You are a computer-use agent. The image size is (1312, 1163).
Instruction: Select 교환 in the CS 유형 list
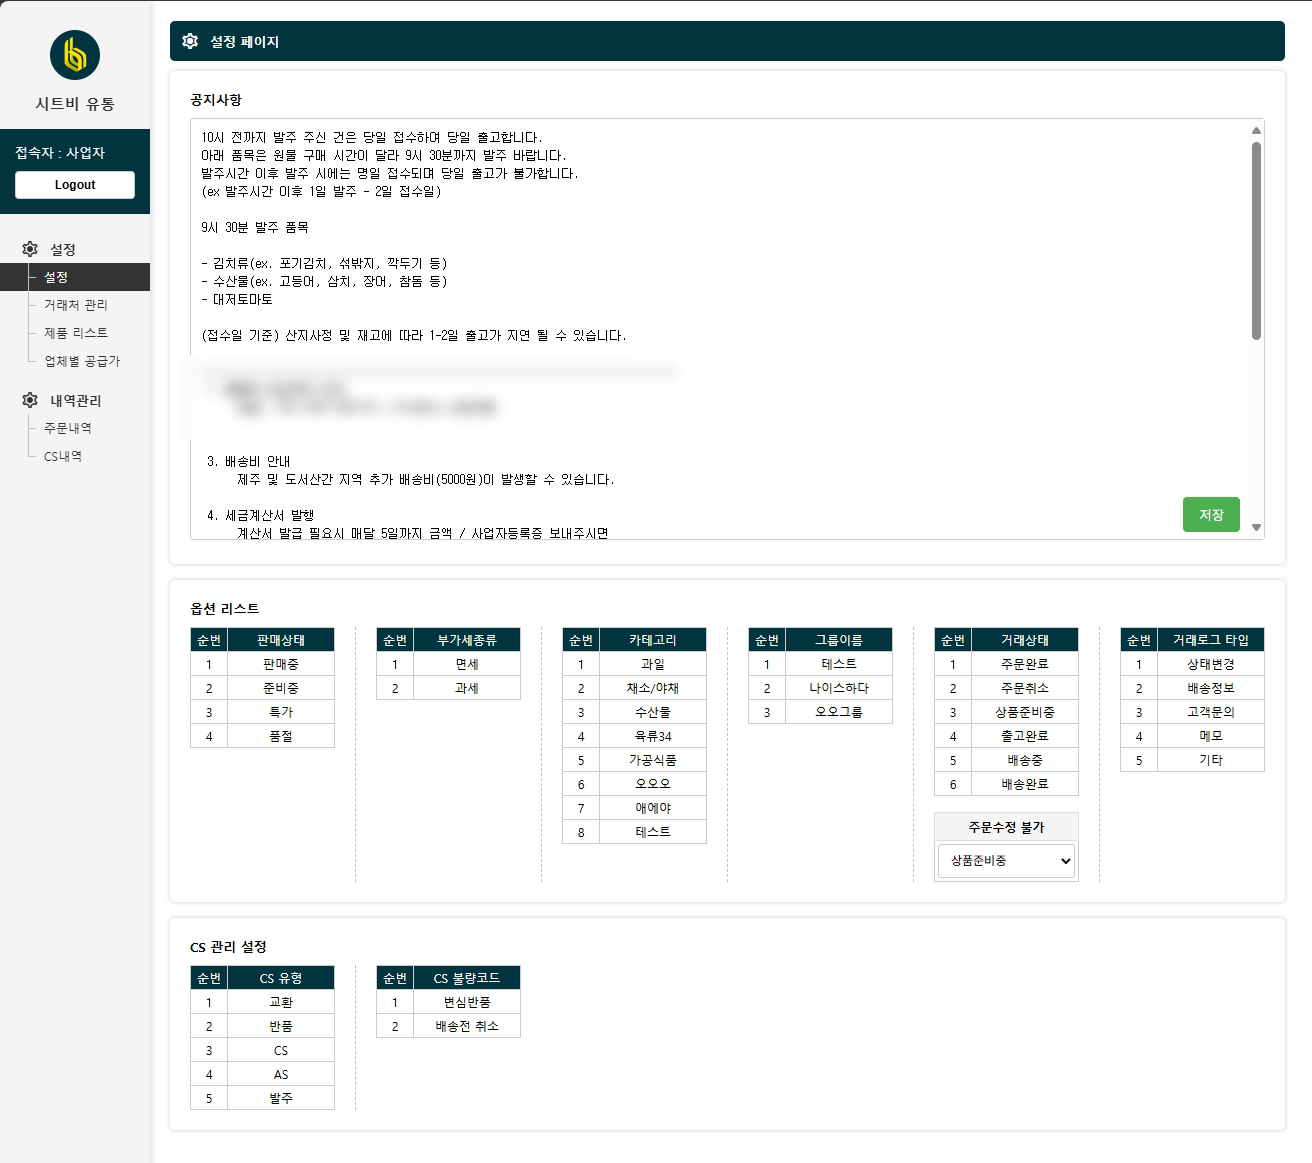pos(281,1002)
